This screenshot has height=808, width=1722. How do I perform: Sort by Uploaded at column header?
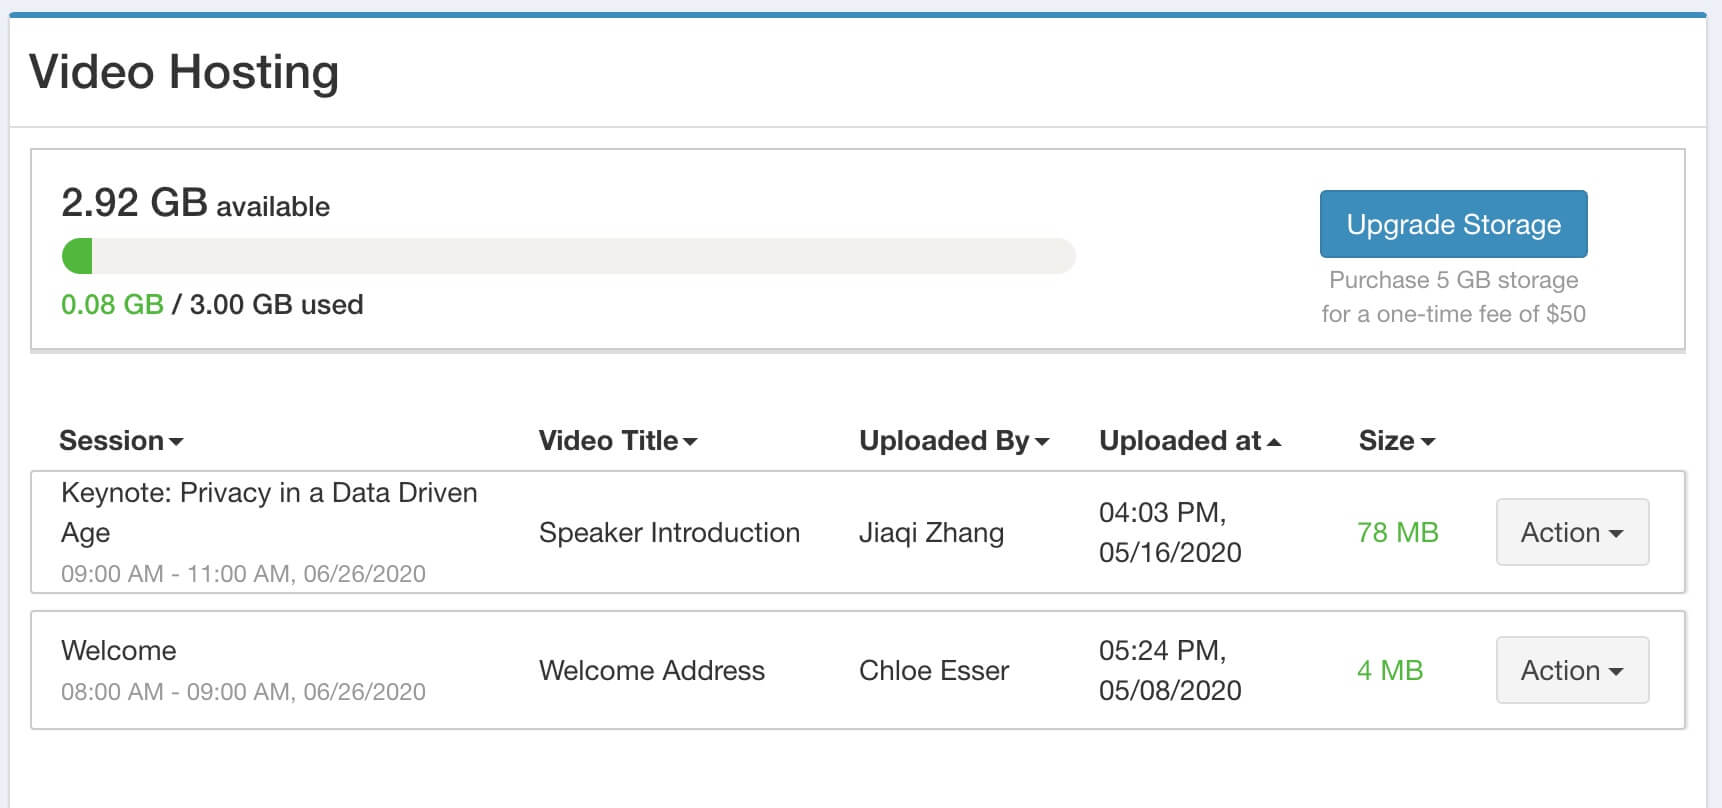tap(1189, 441)
